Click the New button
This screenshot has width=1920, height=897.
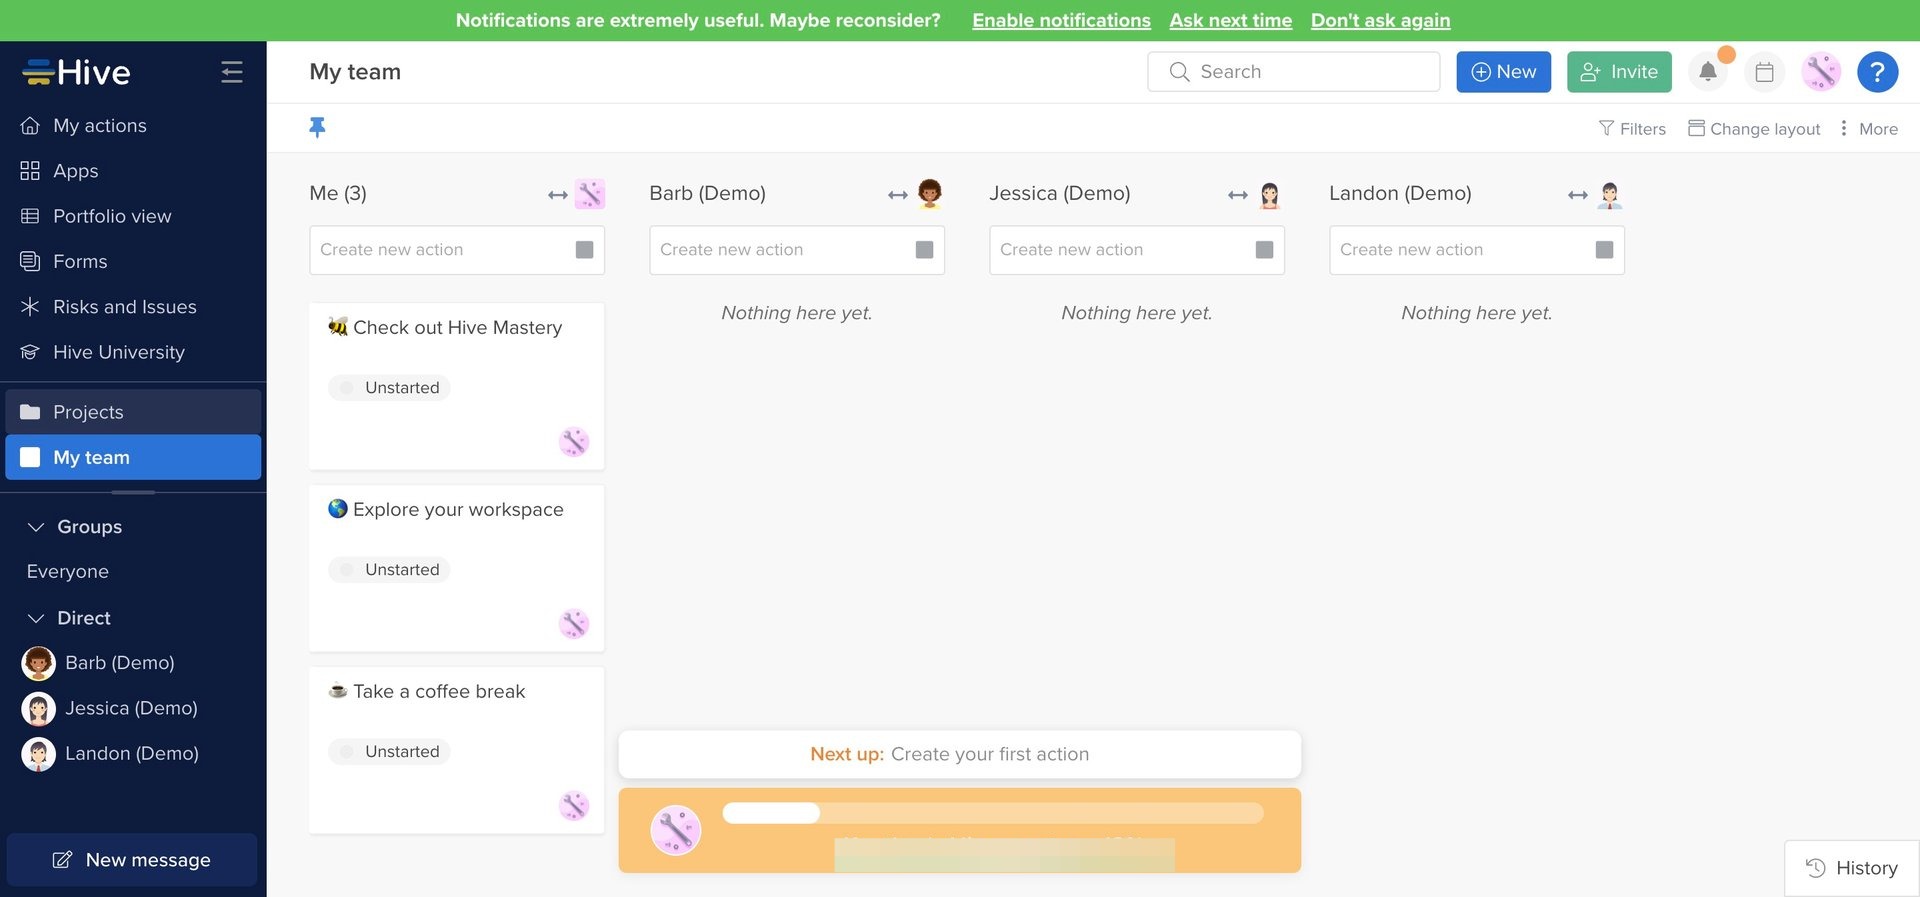click(1503, 72)
